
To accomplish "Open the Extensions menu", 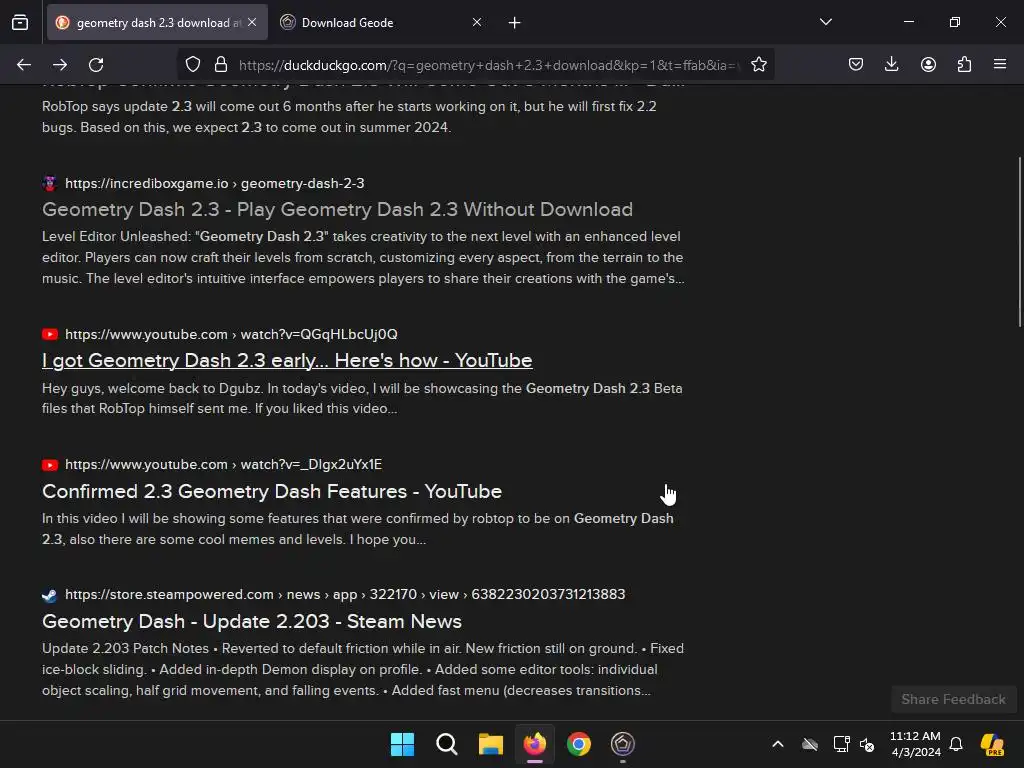I will [964, 65].
